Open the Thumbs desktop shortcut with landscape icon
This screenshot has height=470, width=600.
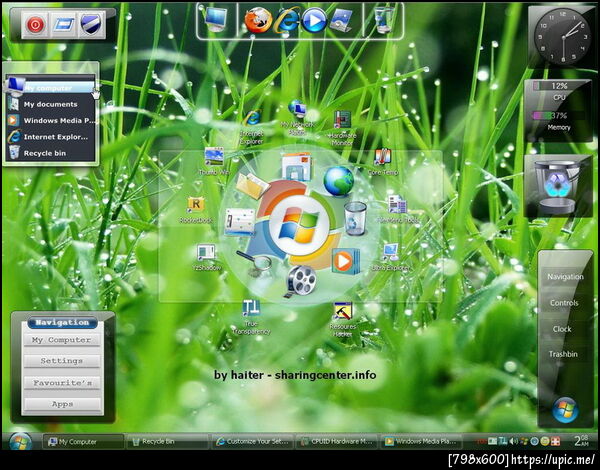(214, 162)
